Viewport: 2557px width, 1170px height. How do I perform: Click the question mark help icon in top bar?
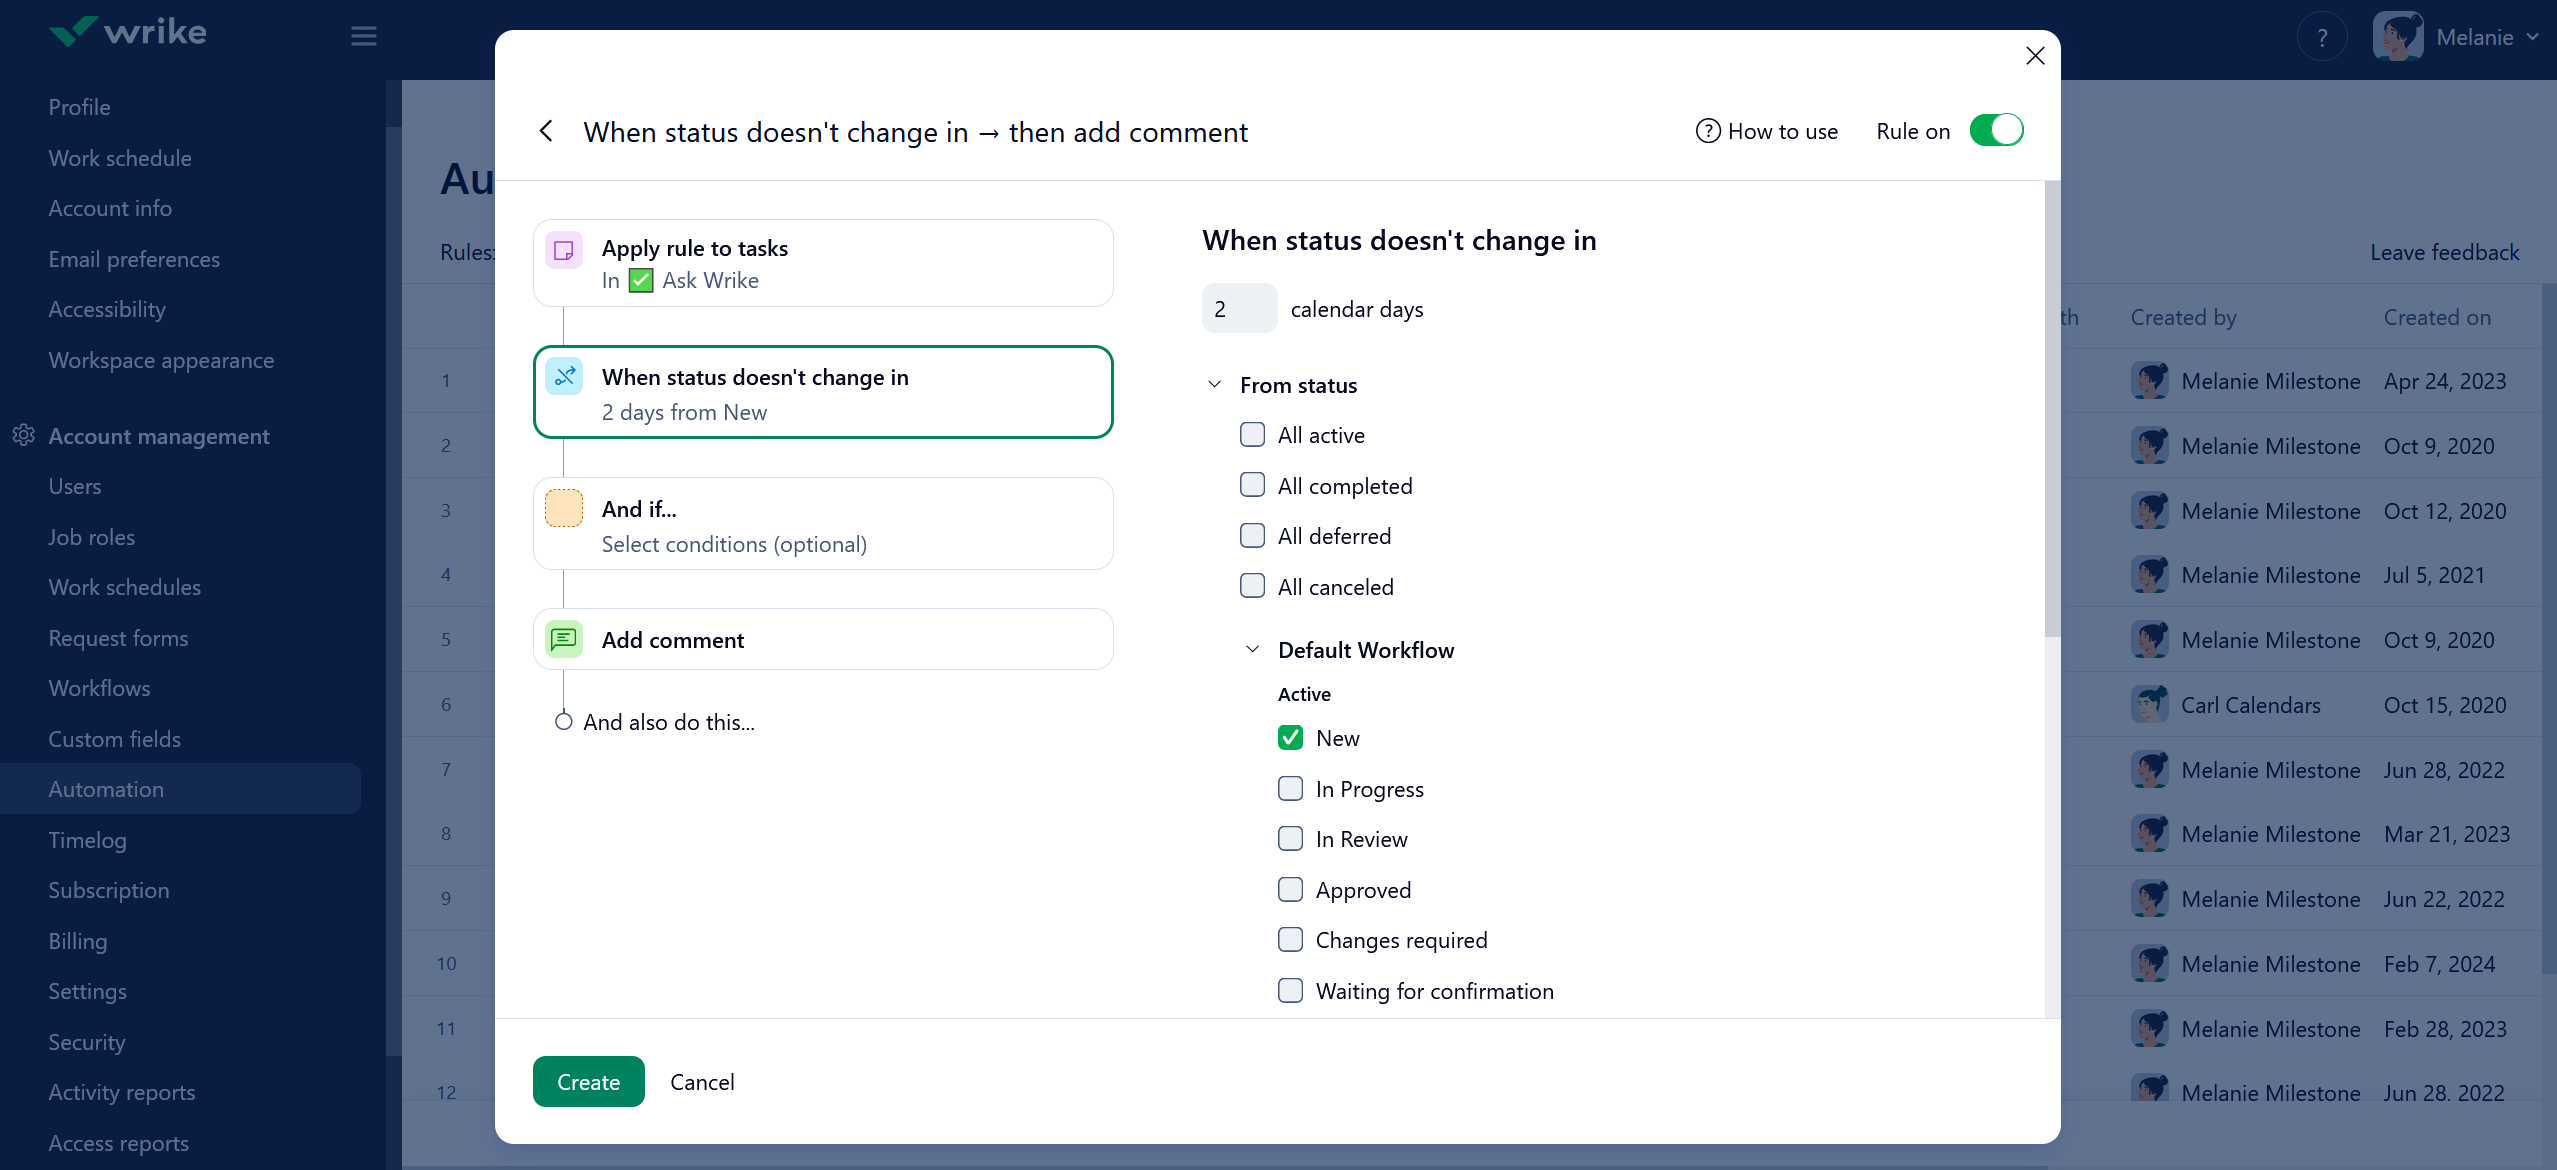[x=2322, y=38]
